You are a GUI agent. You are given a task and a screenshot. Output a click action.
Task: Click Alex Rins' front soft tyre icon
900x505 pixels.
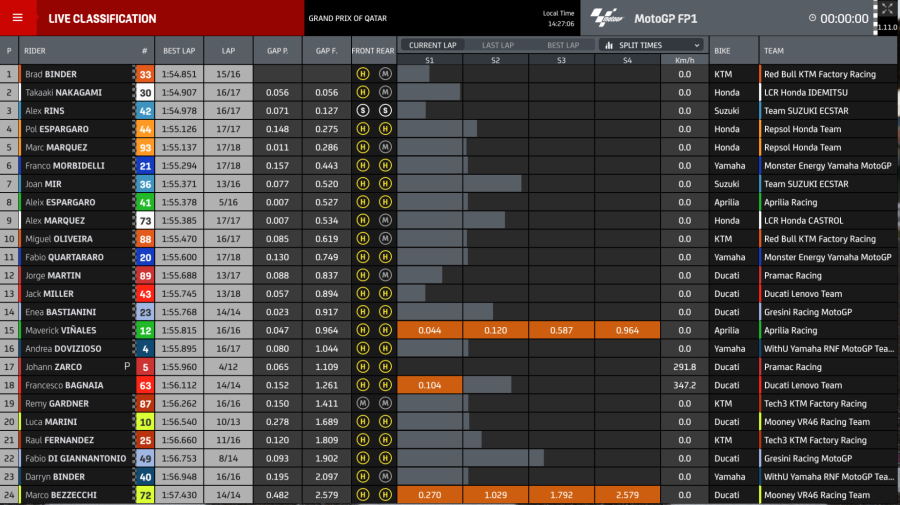pos(363,111)
